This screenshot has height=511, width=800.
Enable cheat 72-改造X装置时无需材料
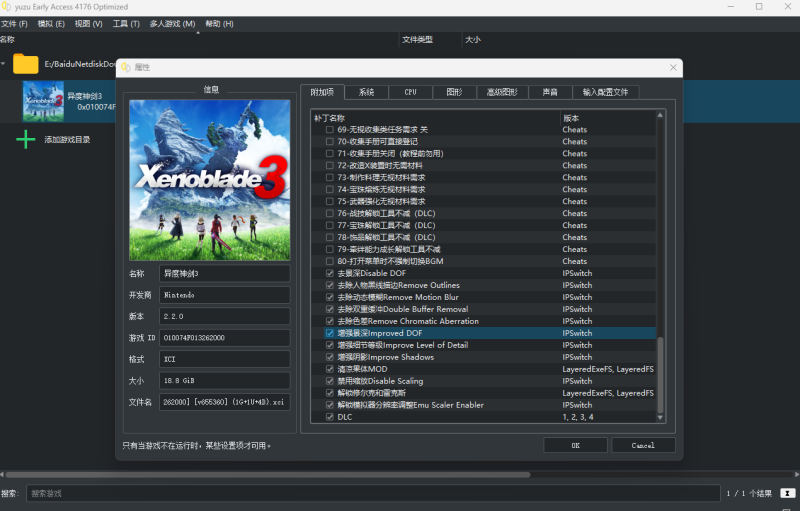330,166
